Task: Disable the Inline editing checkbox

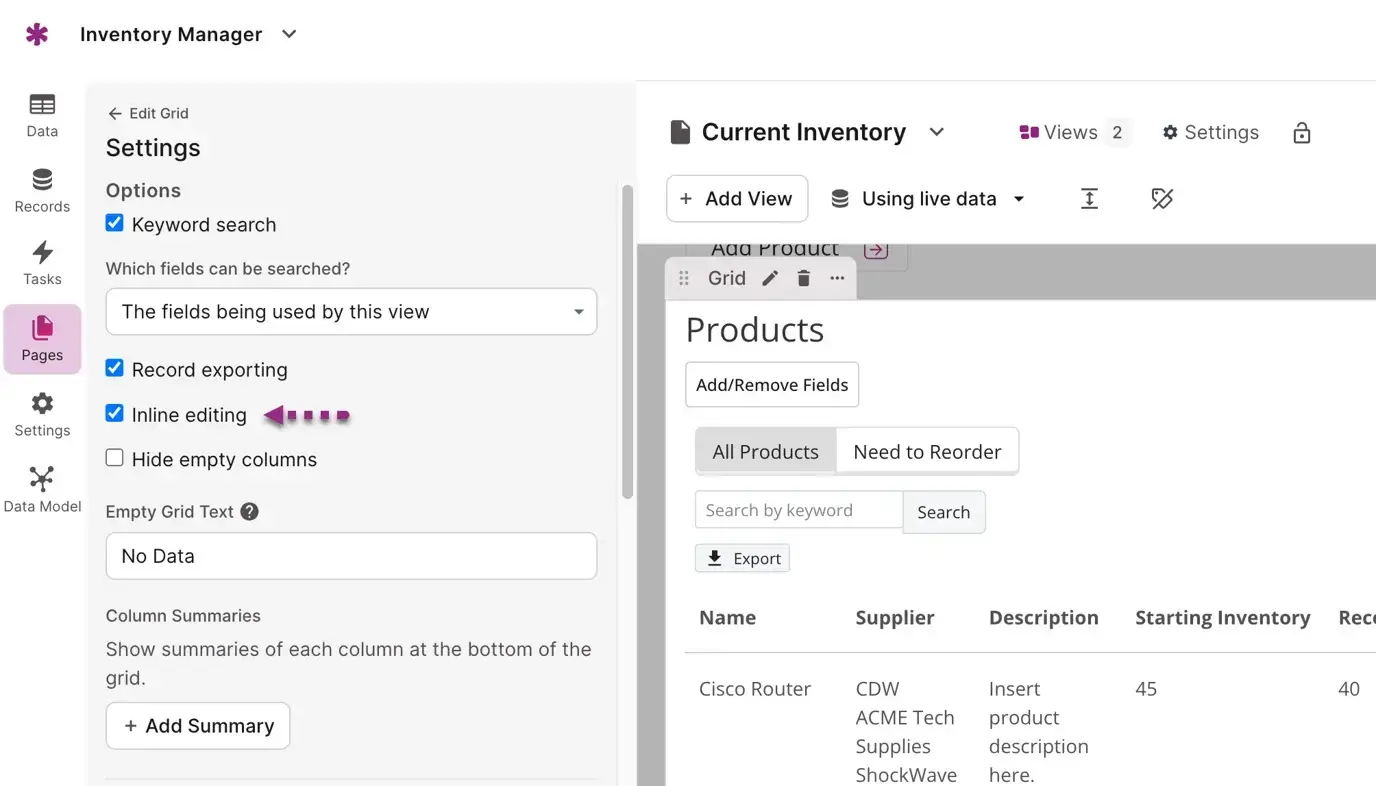Action: click(115, 413)
